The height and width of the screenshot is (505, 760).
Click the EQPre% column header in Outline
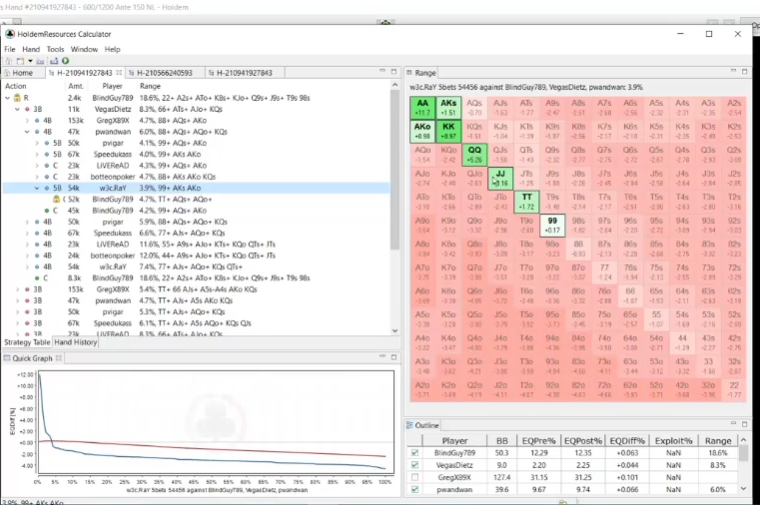coord(538,441)
